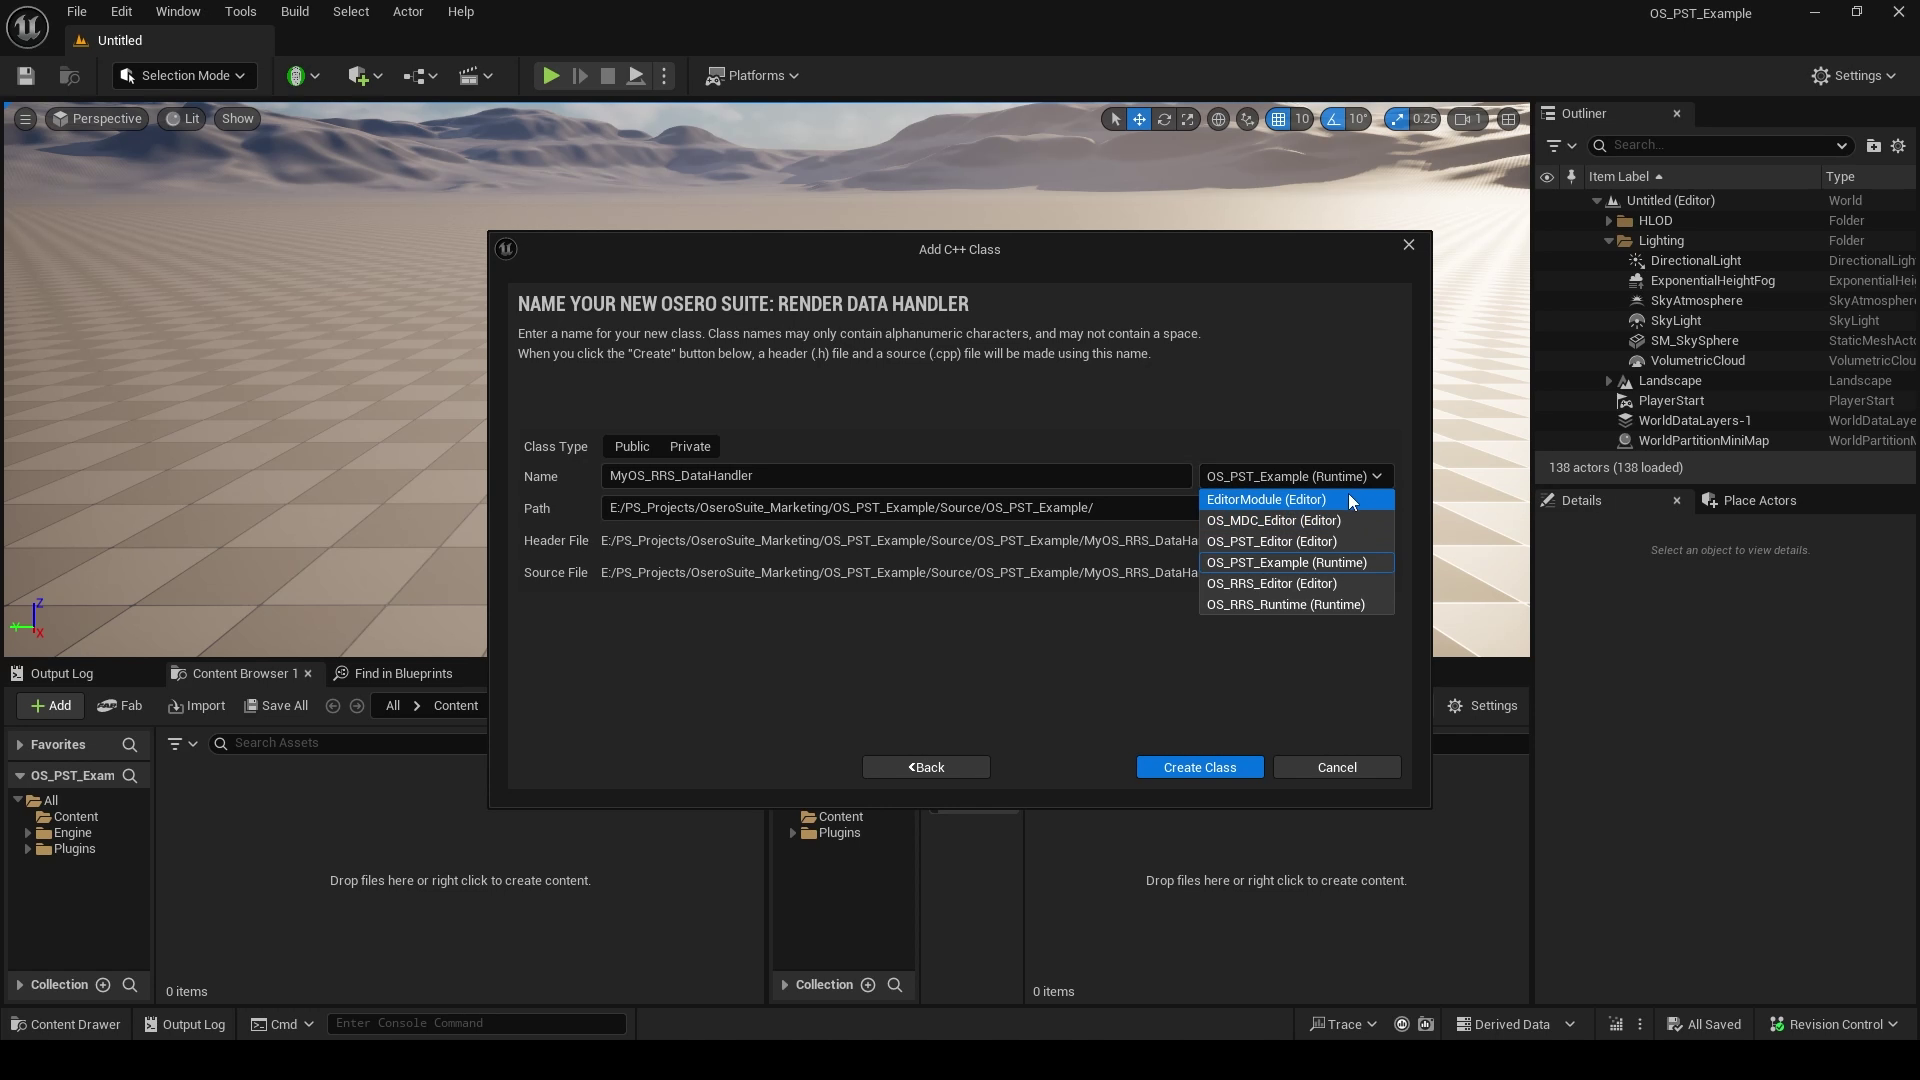
Task: Open the viewport hamburger options menu
Action: 25,119
